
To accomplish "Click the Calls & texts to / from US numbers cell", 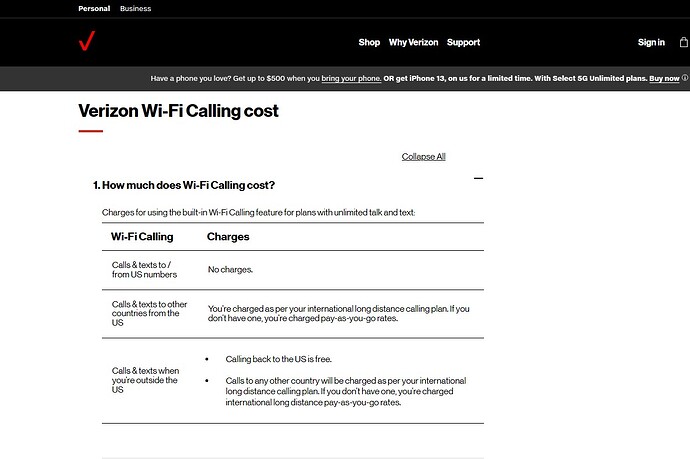I will pos(144,270).
